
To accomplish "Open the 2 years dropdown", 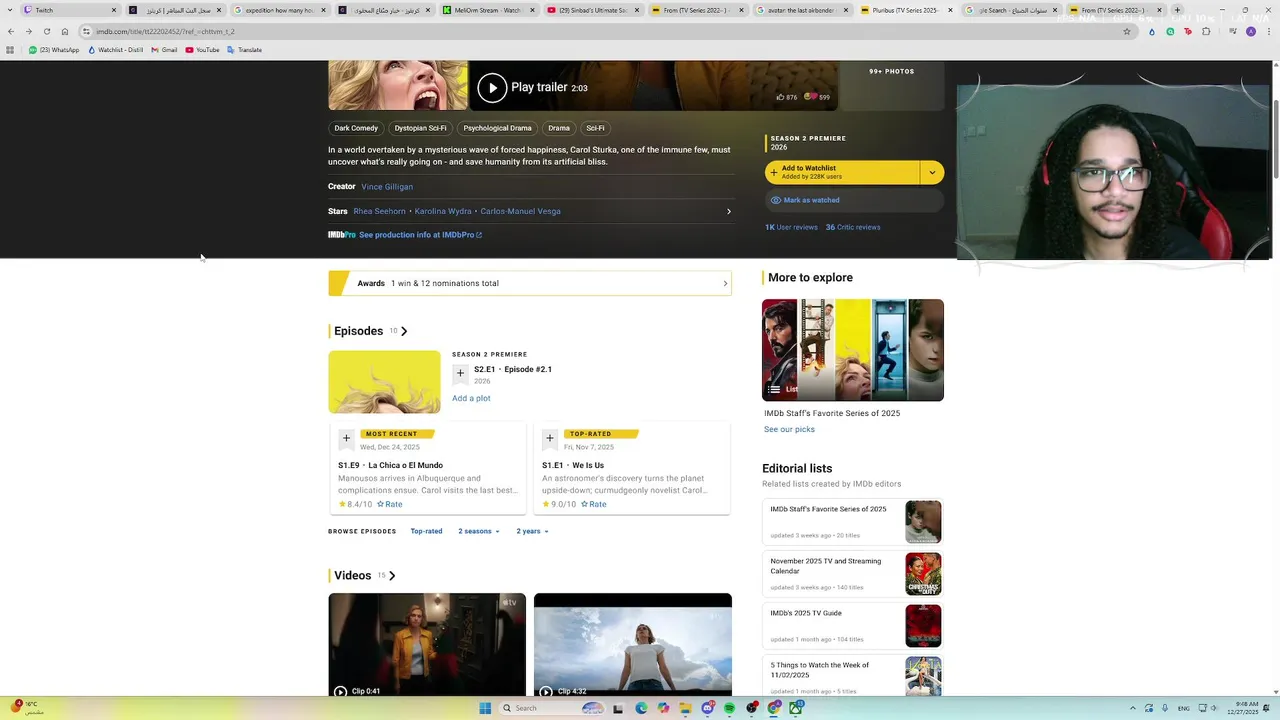I will tap(532, 531).
